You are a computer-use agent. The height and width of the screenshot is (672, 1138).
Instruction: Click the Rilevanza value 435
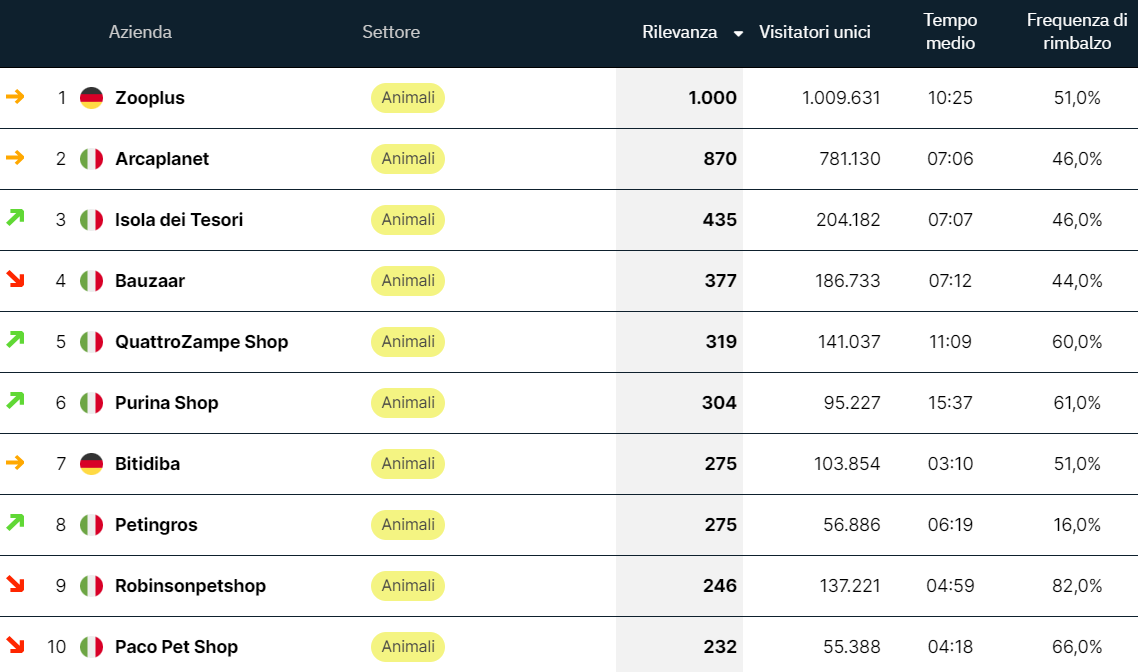click(720, 220)
